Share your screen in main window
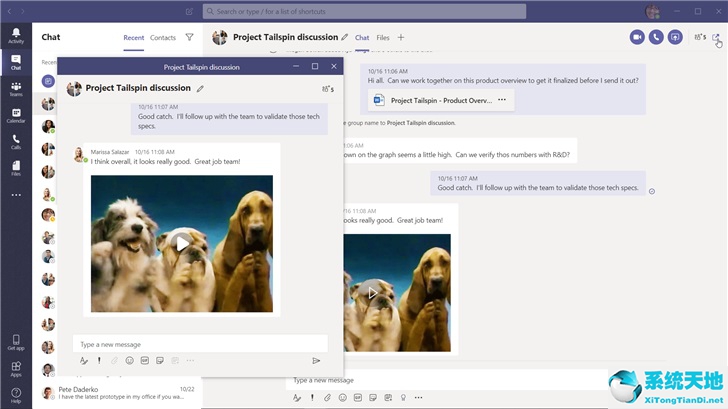 point(675,37)
